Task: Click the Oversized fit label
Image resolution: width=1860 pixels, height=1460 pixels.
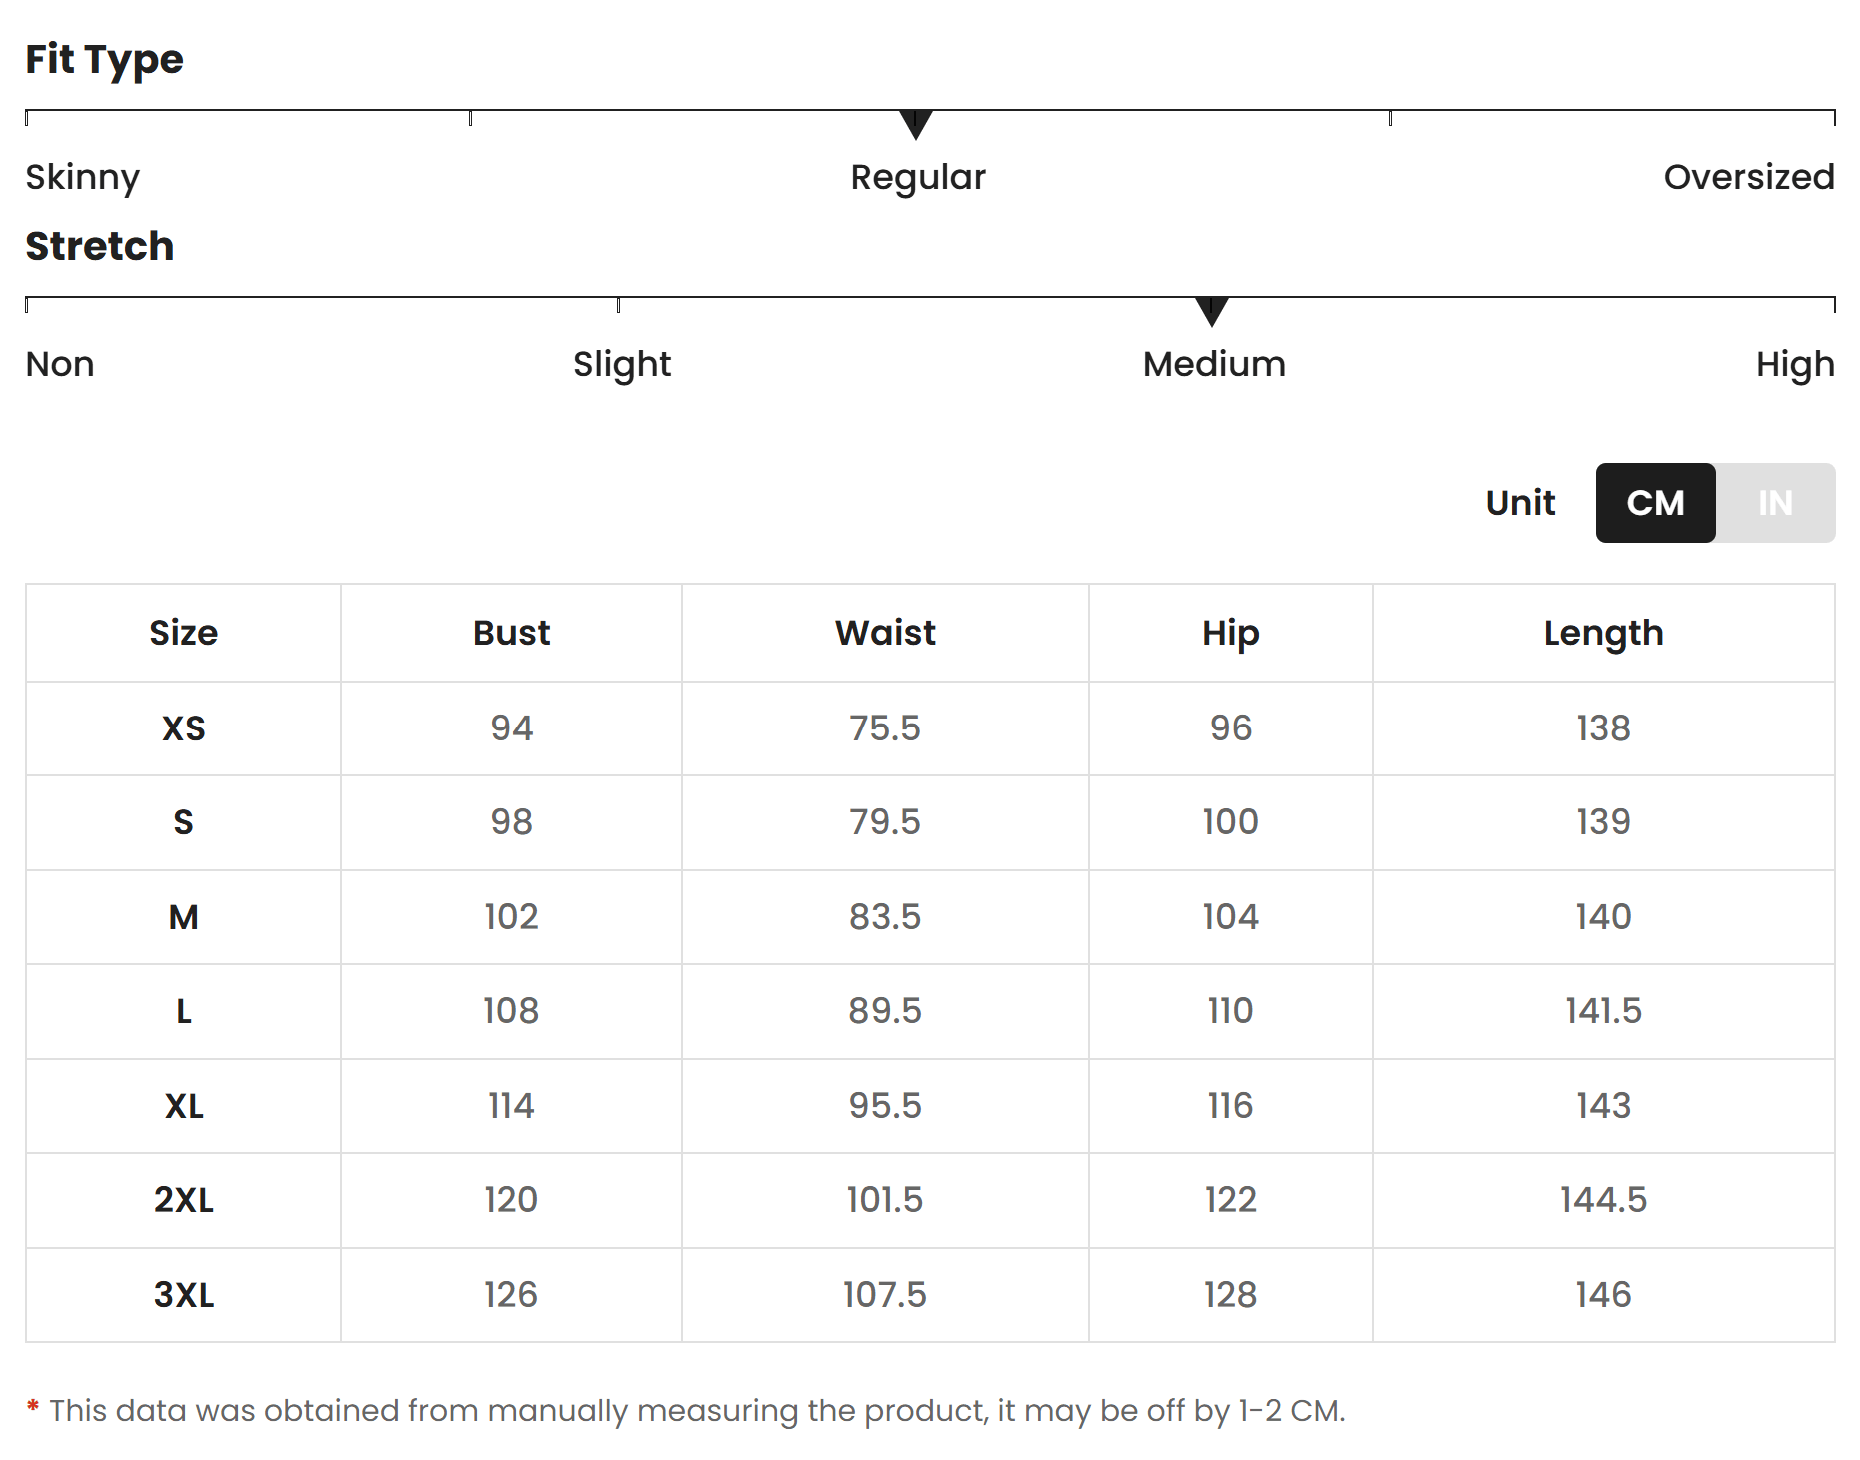Action: pyautogui.click(x=1749, y=177)
